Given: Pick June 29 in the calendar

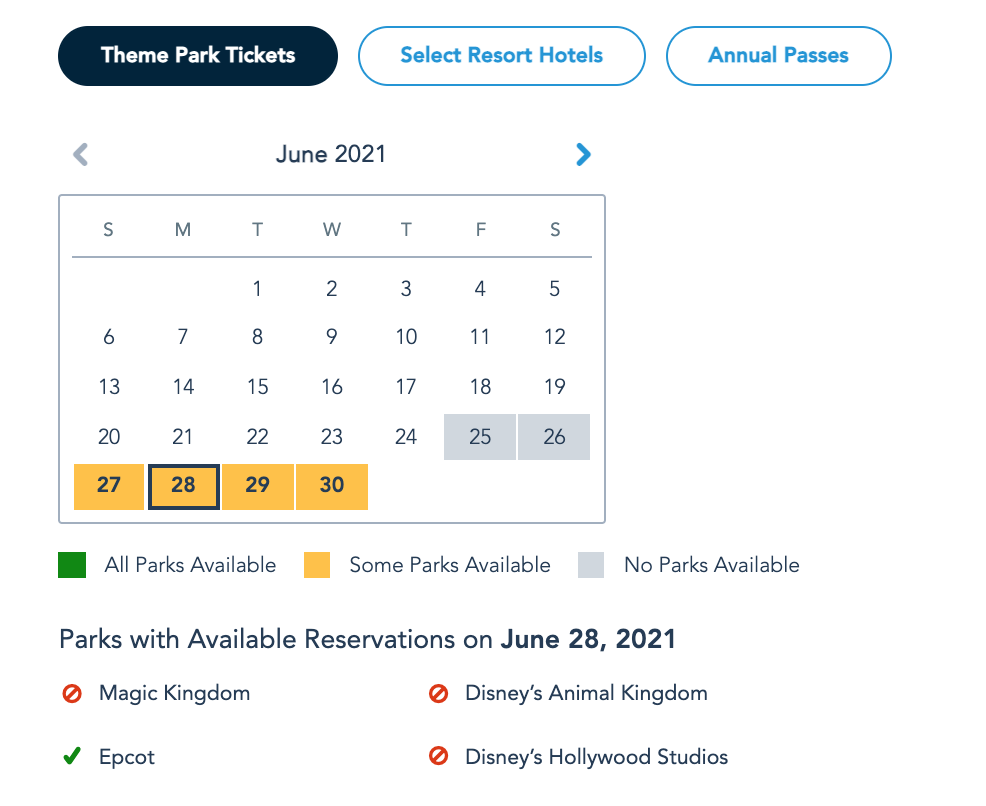Looking at the screenshot, I should pos(257,486).
